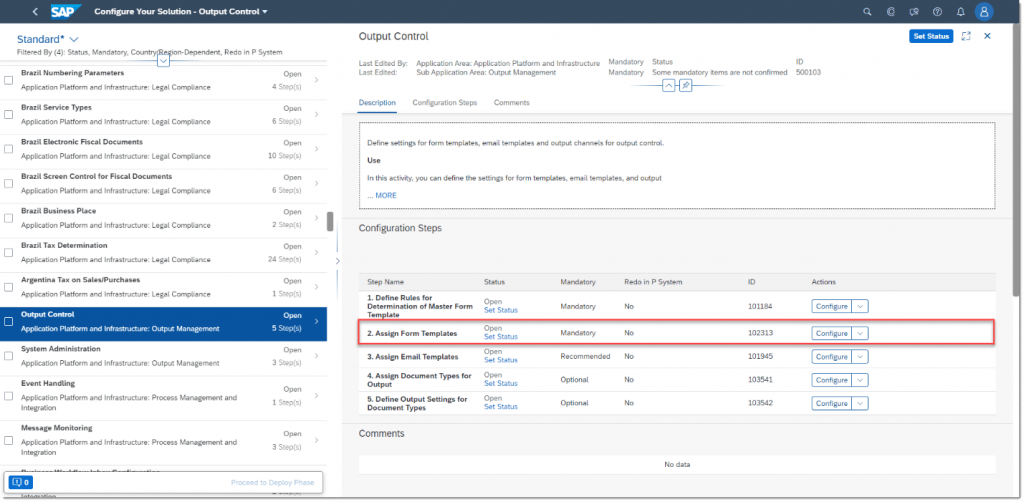Click Configure for Assign Form Templates
The height and width of the screenshot is (502, 1024).
[831, 333]
